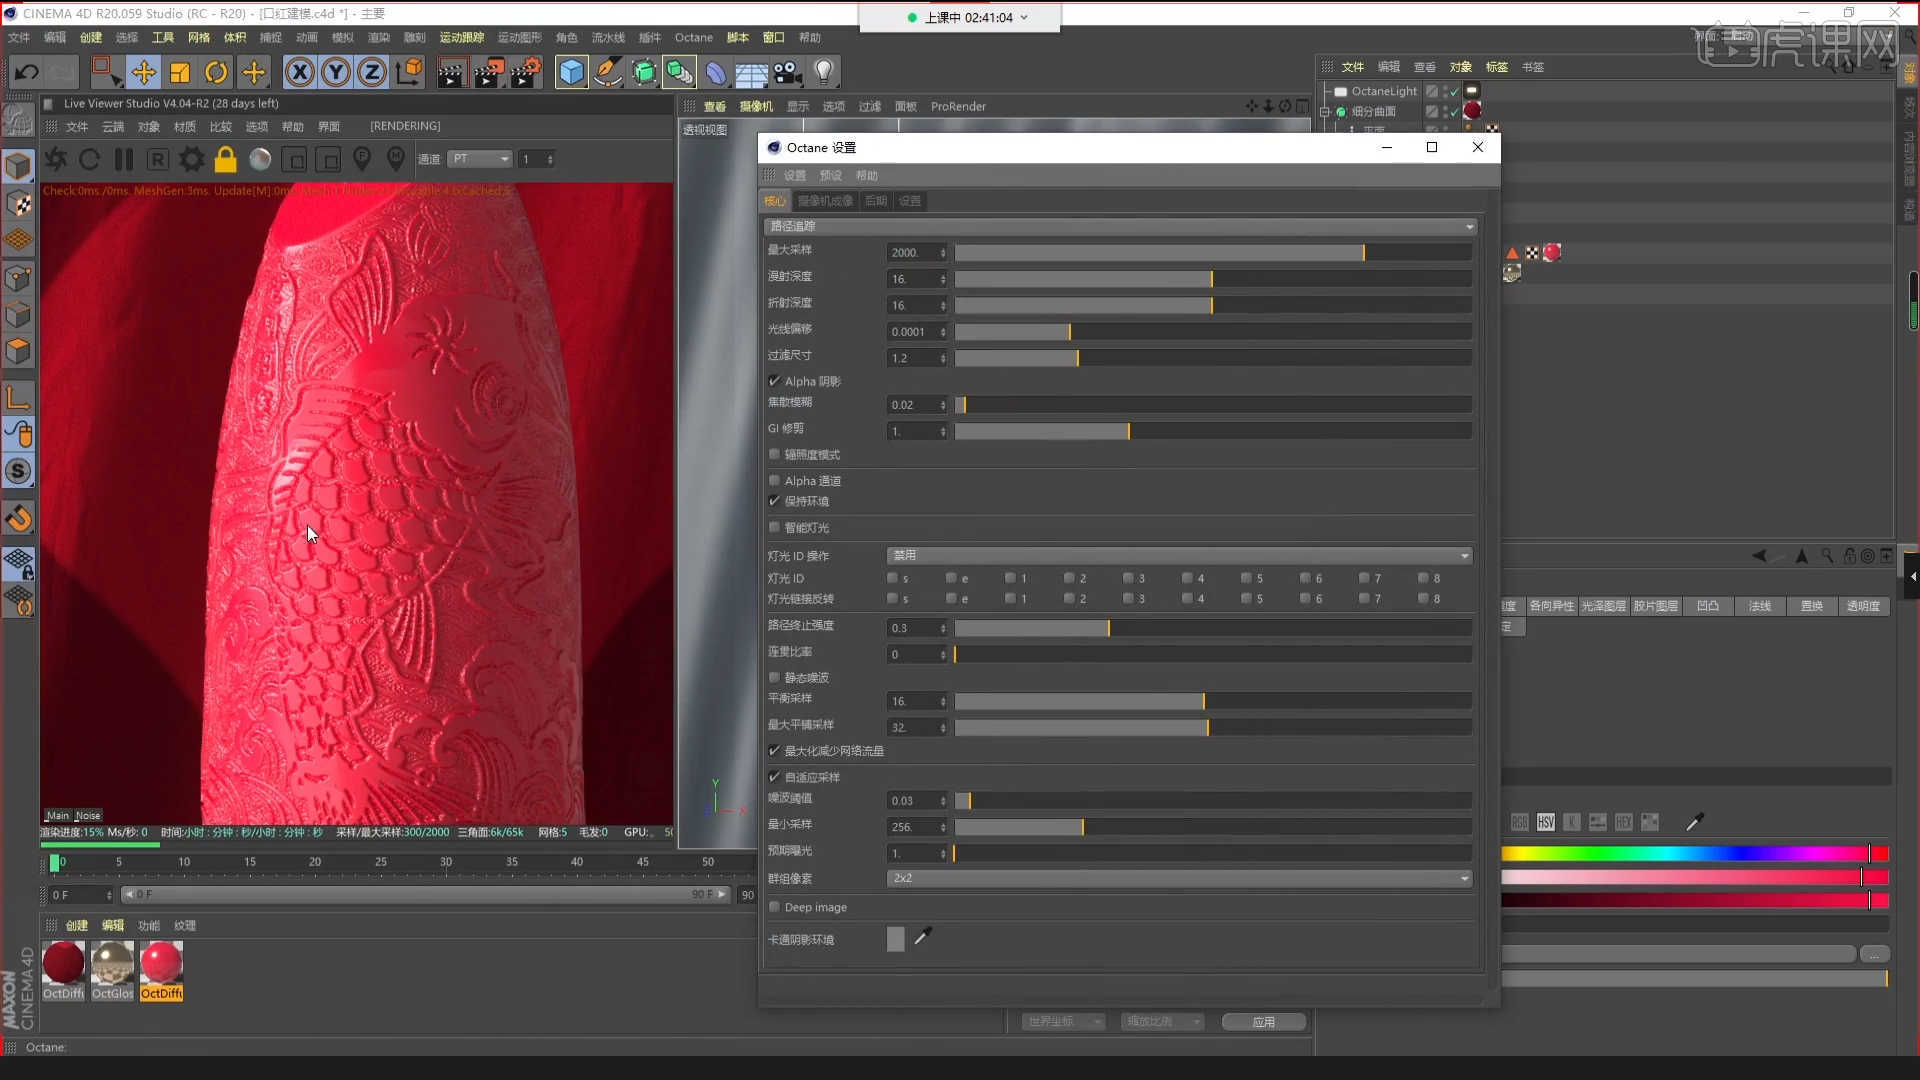Image resolution: width=1920 pixels, height=1080 pixels.
Task: Select the highlighted OctDiffuse material thumbnail
Action: (x=162, y=970)
